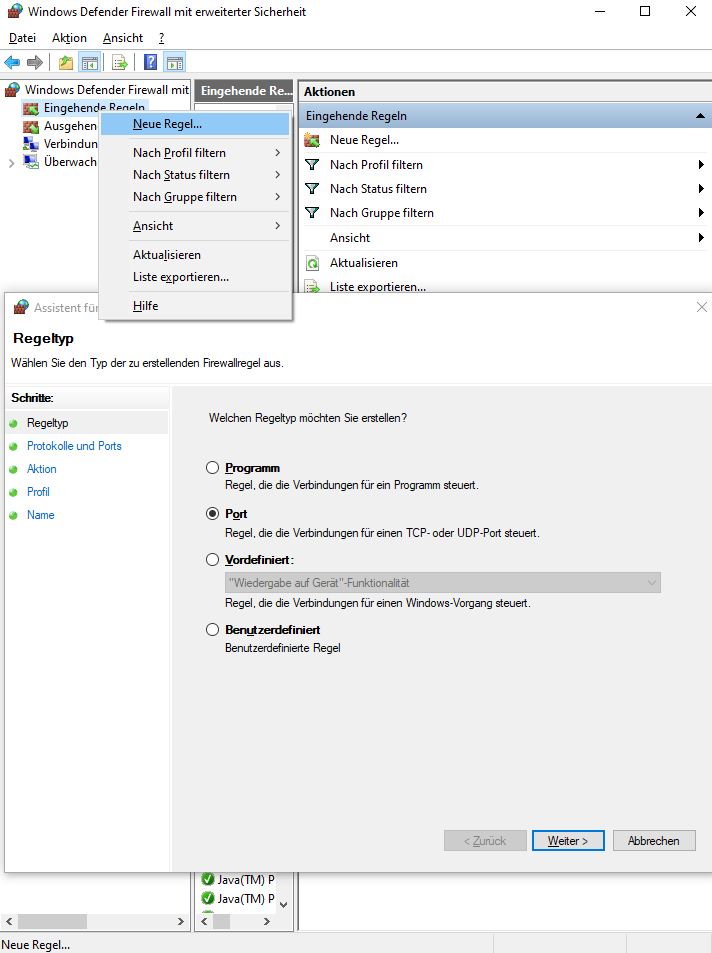Viewport: 712px width, 953px height.
Task: Click the Weiter > button
Action: [x=568, y=841]
